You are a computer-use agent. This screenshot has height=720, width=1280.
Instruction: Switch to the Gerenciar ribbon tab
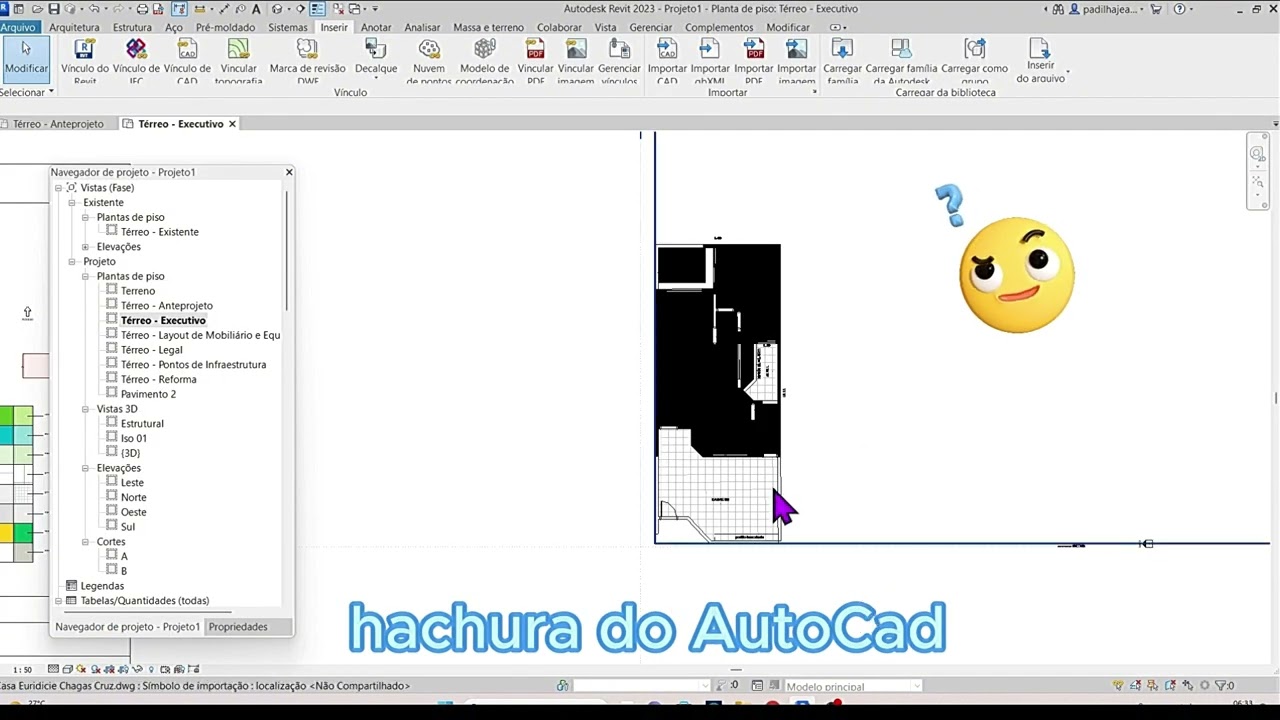(651, 27)
